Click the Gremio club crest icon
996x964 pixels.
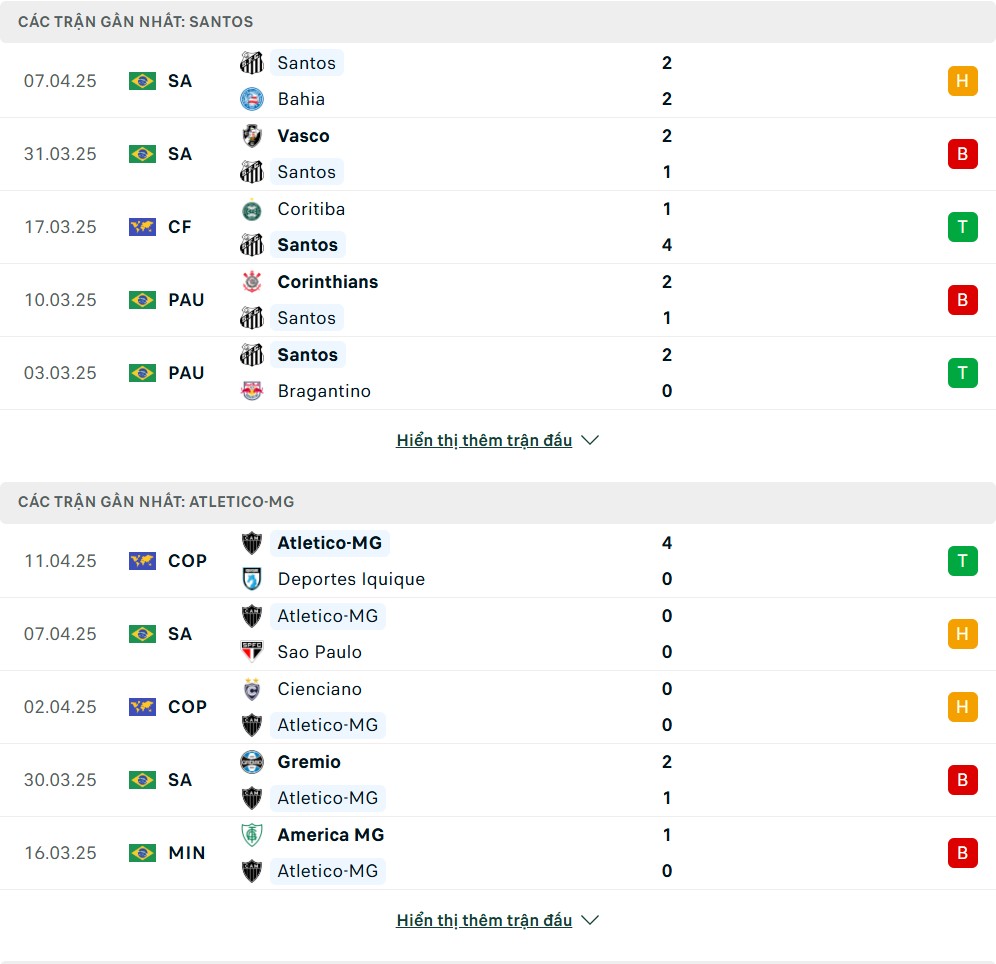[252, 762]
